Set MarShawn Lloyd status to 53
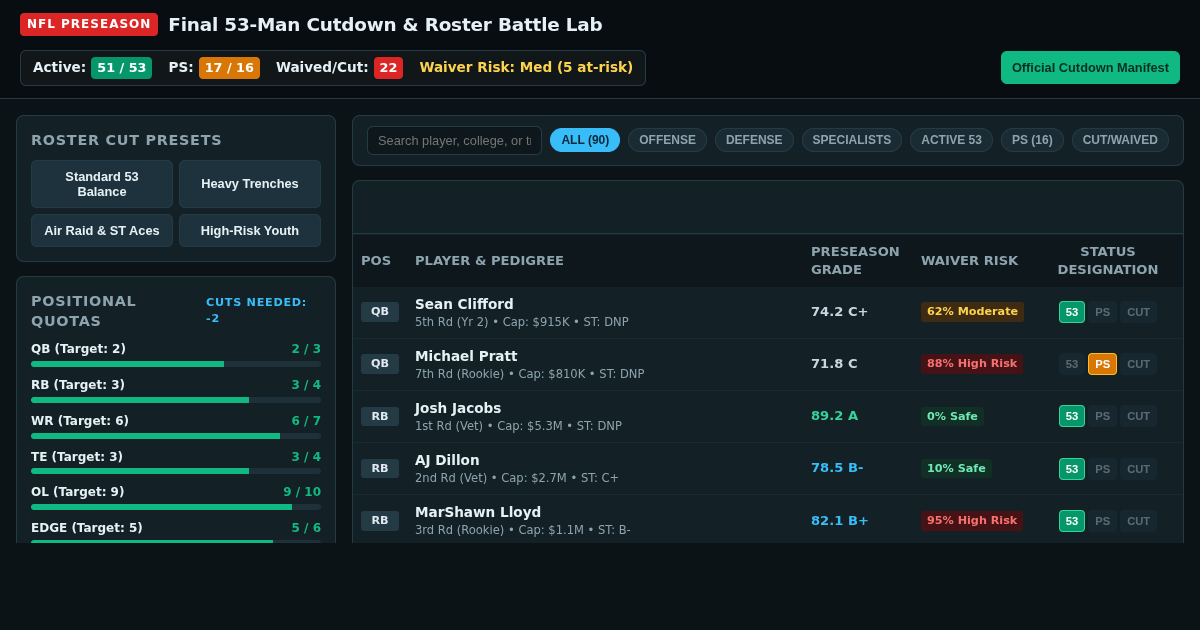This screenshot has width=1200, height=630. pos(1072,520)
